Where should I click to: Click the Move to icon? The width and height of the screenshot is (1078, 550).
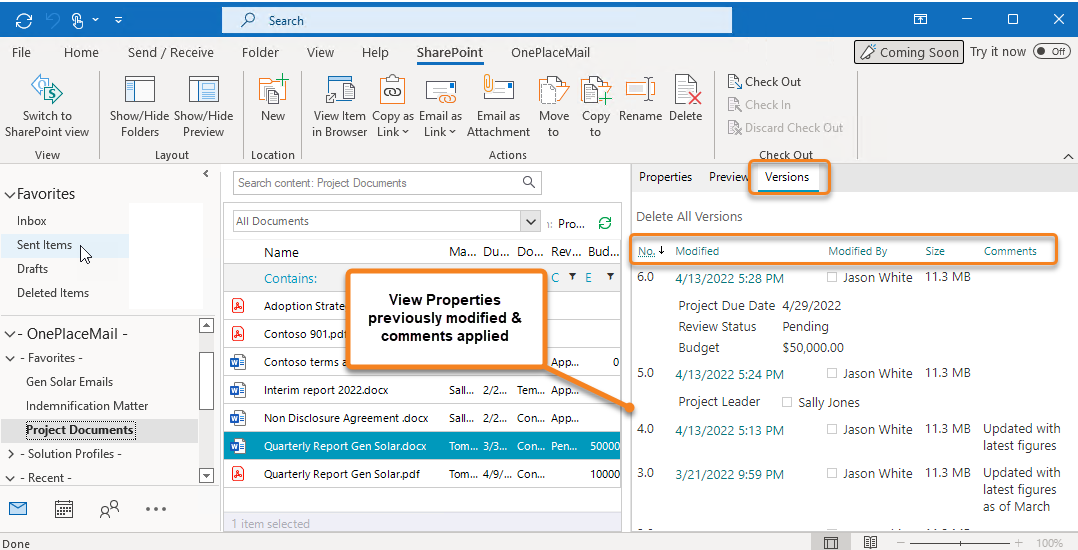(553, 89)
